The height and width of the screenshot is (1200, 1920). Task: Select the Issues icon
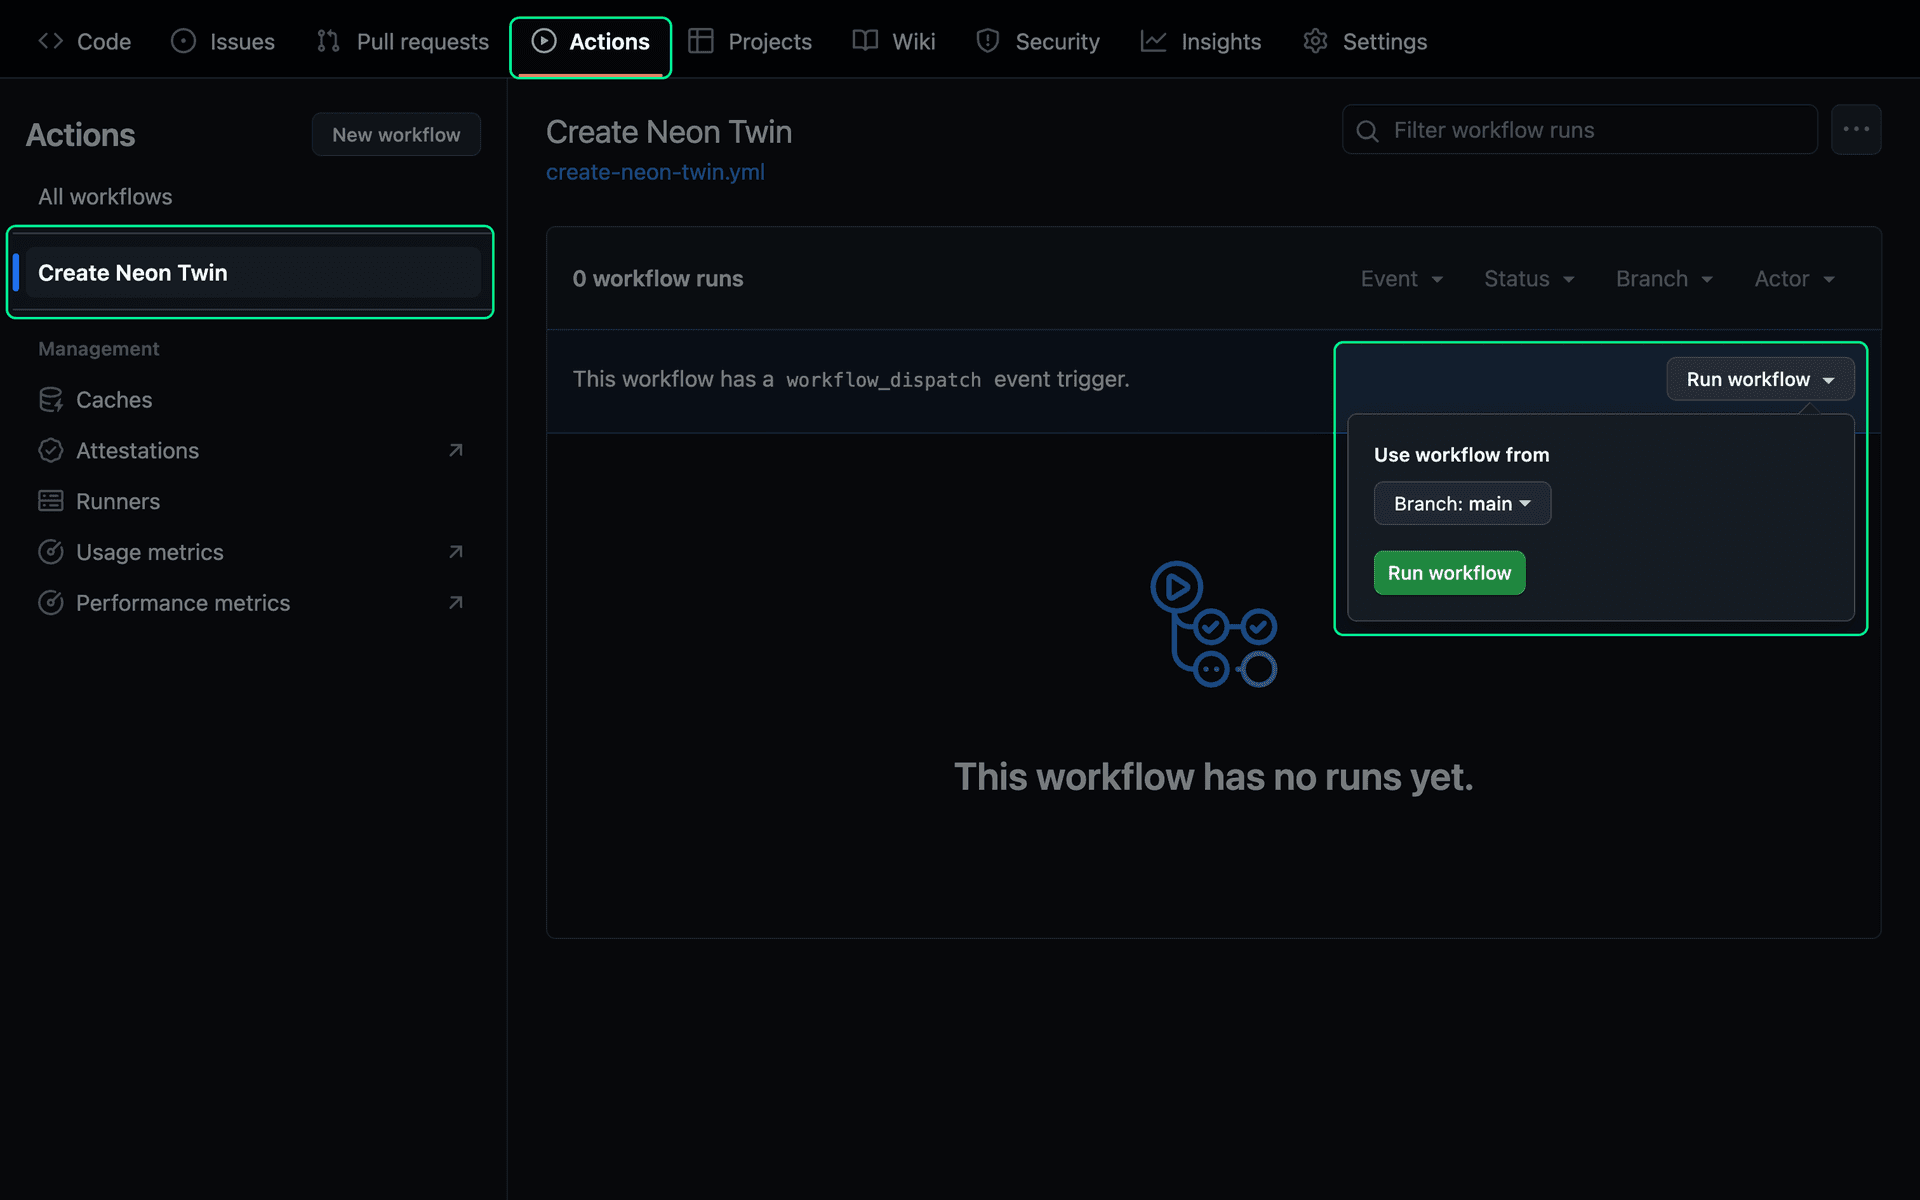pyautogui.click(x=183, y=41)
